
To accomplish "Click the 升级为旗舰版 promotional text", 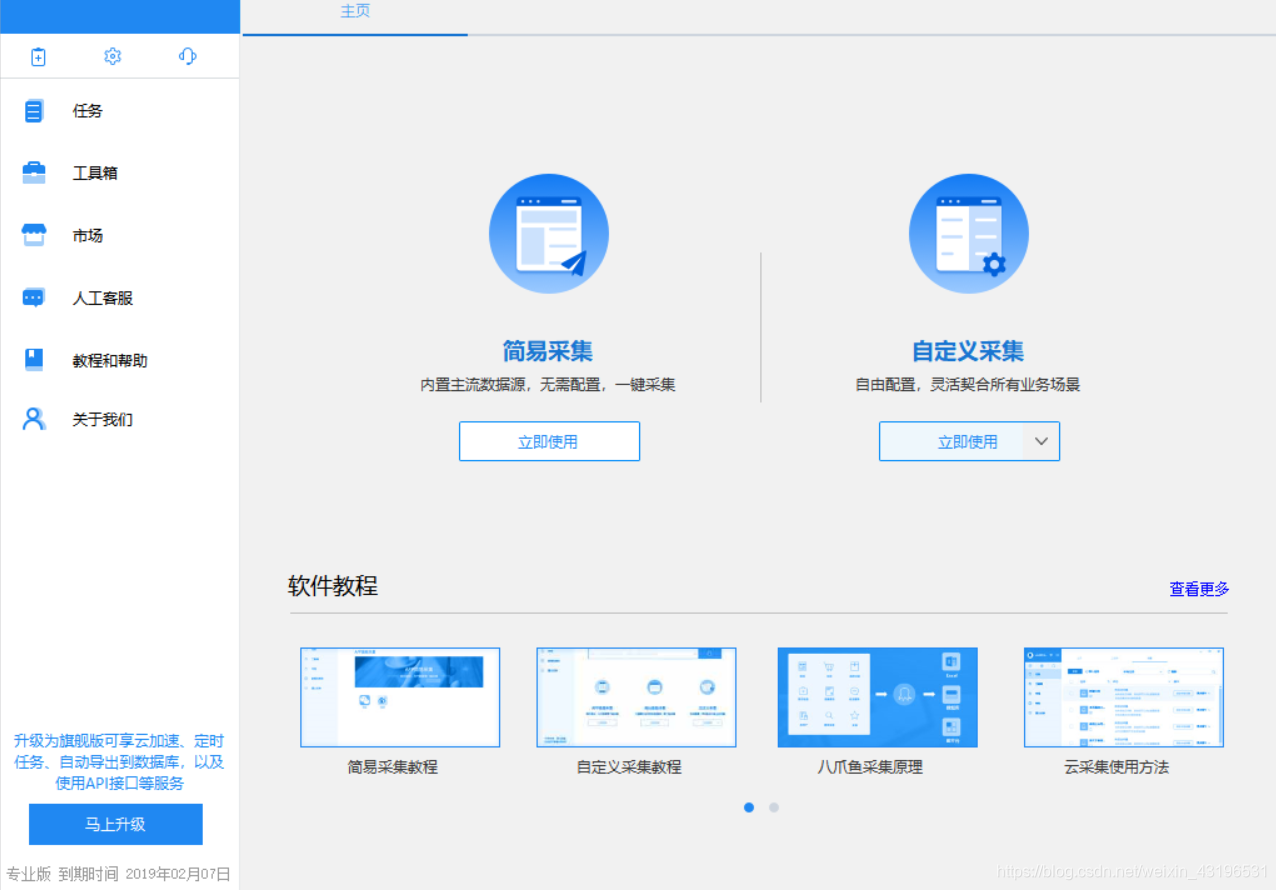I will (119, 762).
